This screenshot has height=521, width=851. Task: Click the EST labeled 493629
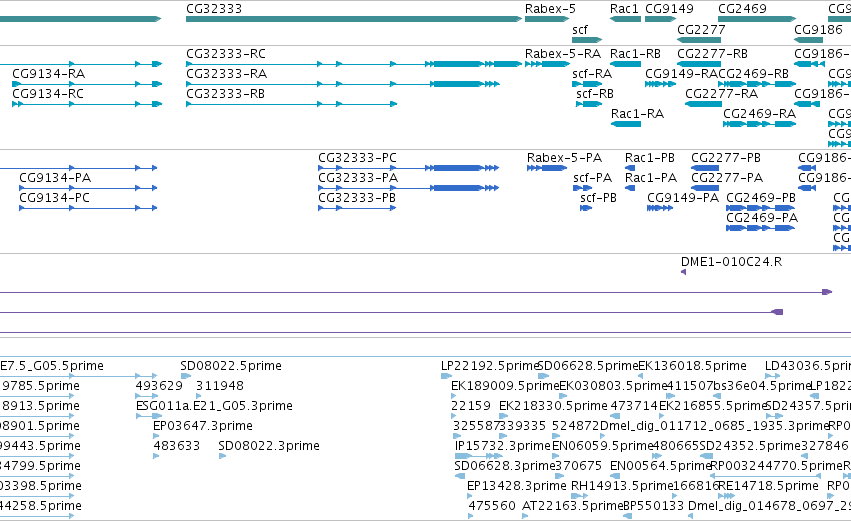pos(158,386)
